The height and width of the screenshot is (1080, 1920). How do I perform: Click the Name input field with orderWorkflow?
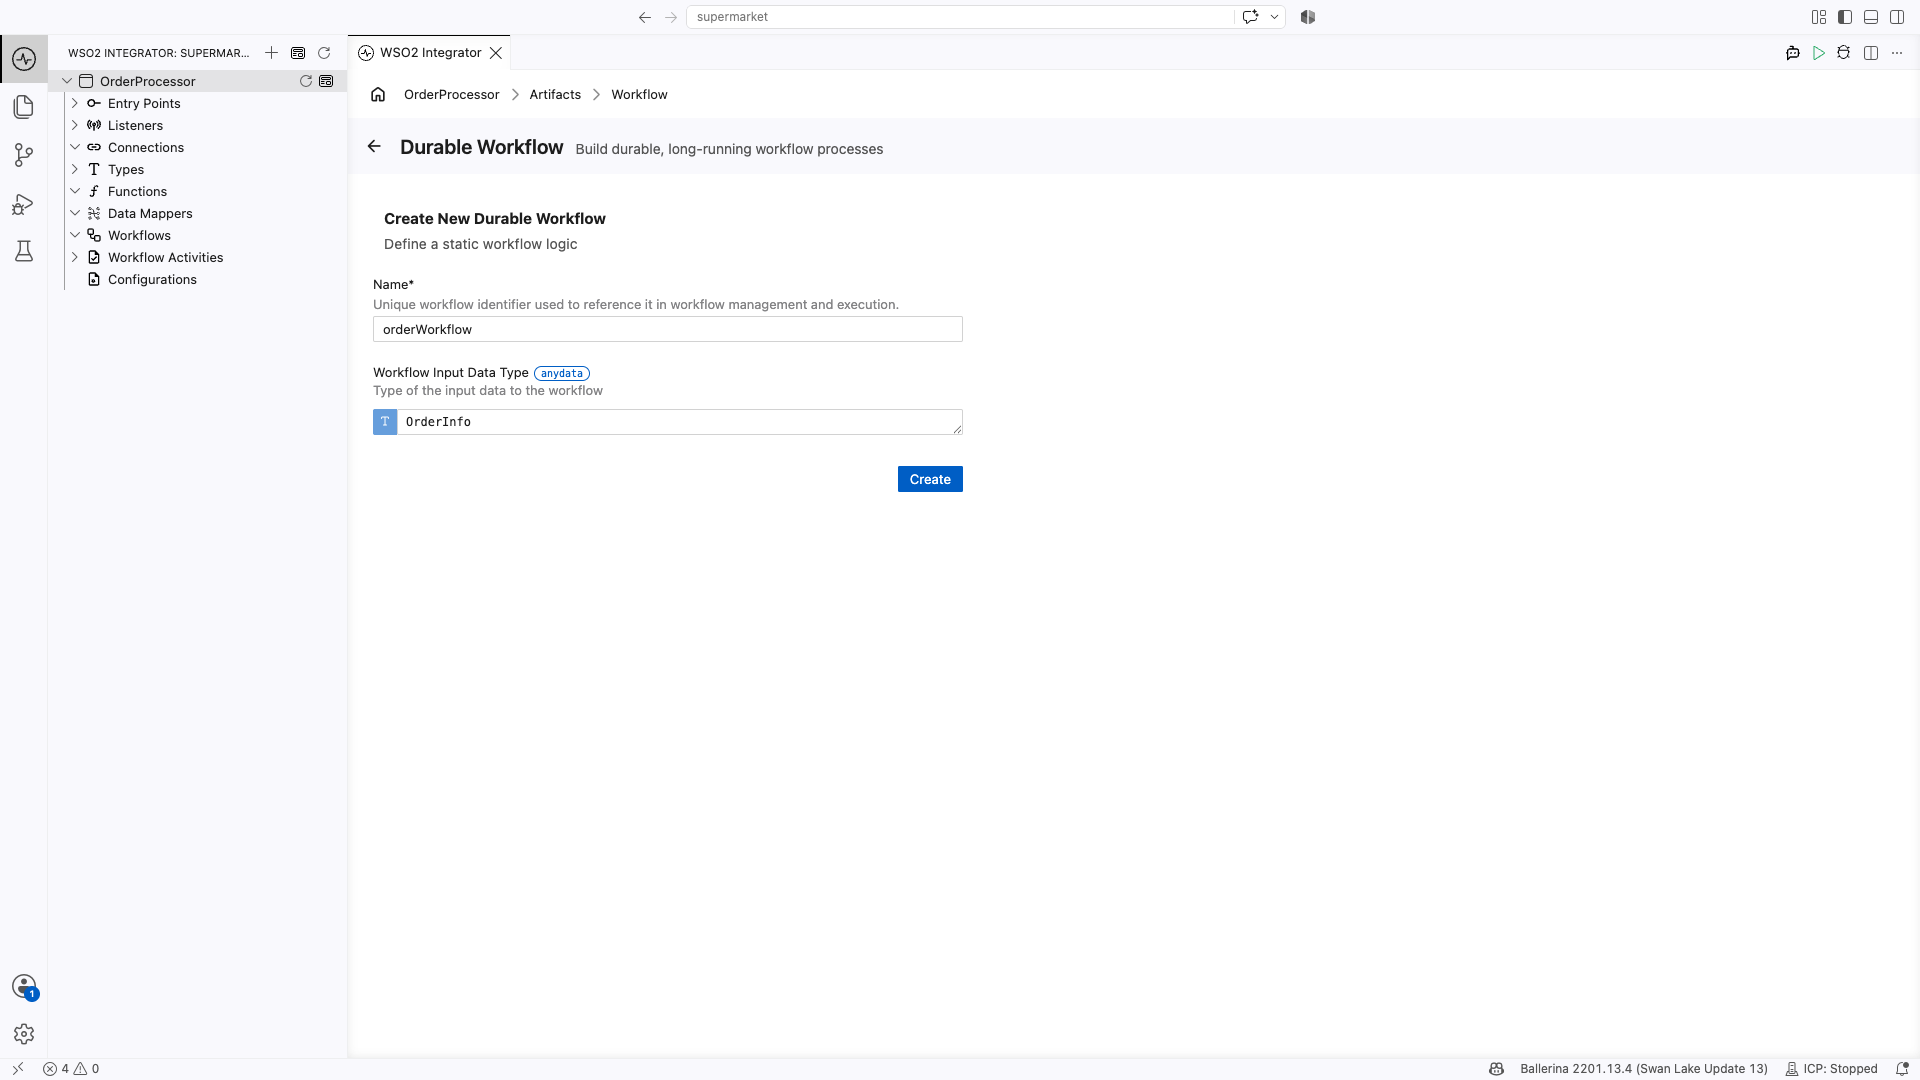pyautogui.click(x=668, y=329)
